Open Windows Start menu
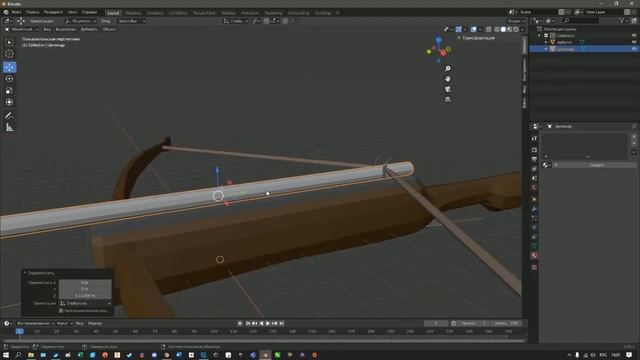 [x=6, y=355]
